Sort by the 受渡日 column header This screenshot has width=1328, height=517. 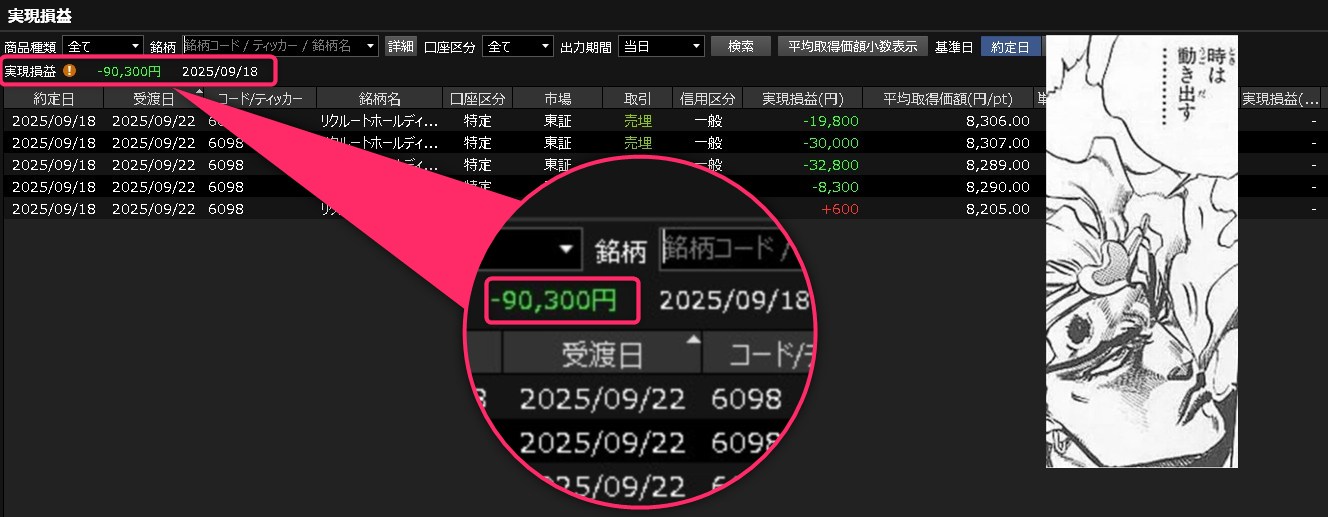pos(154,98)
